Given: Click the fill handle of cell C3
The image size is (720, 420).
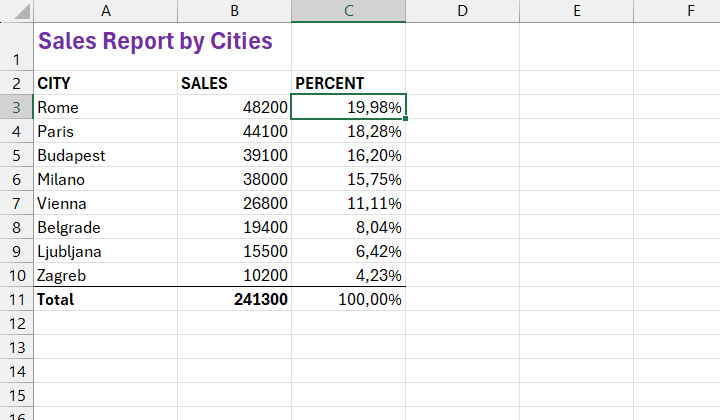Looking at the screenshot, I should point(405,118).
